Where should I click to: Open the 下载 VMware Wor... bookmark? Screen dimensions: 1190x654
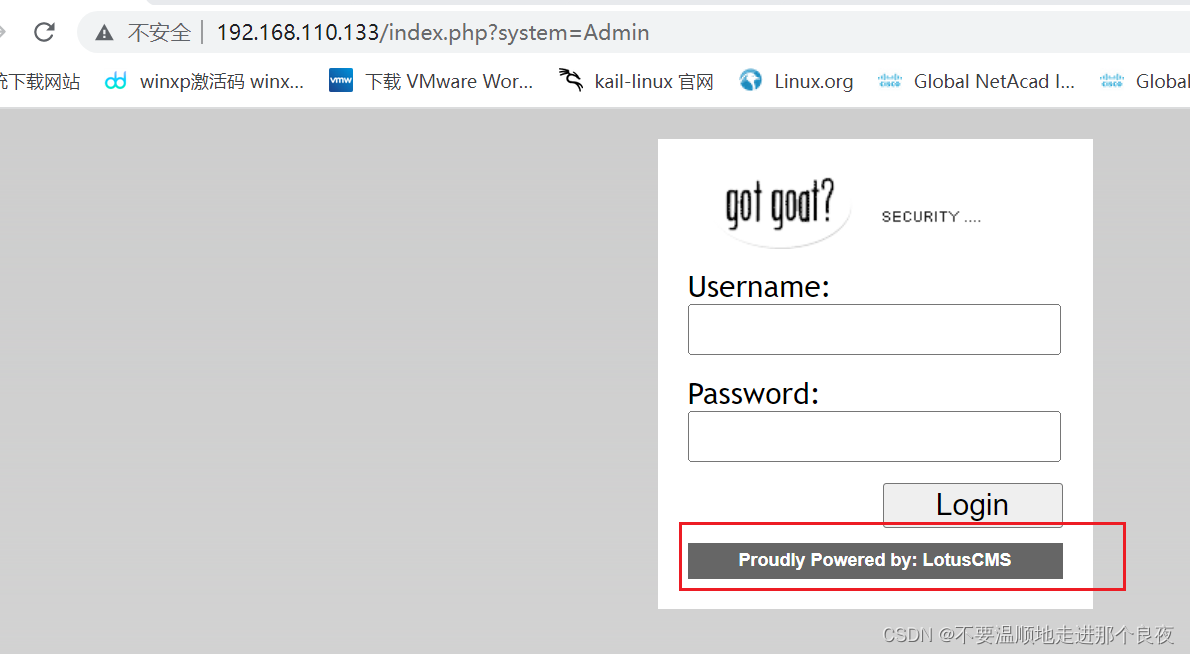[x=449, y=81]
